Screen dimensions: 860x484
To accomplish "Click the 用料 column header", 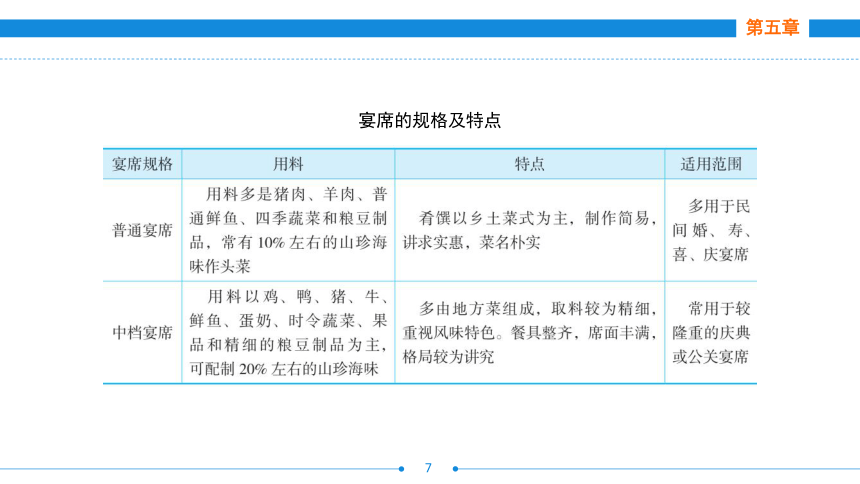I will (288, 164).
